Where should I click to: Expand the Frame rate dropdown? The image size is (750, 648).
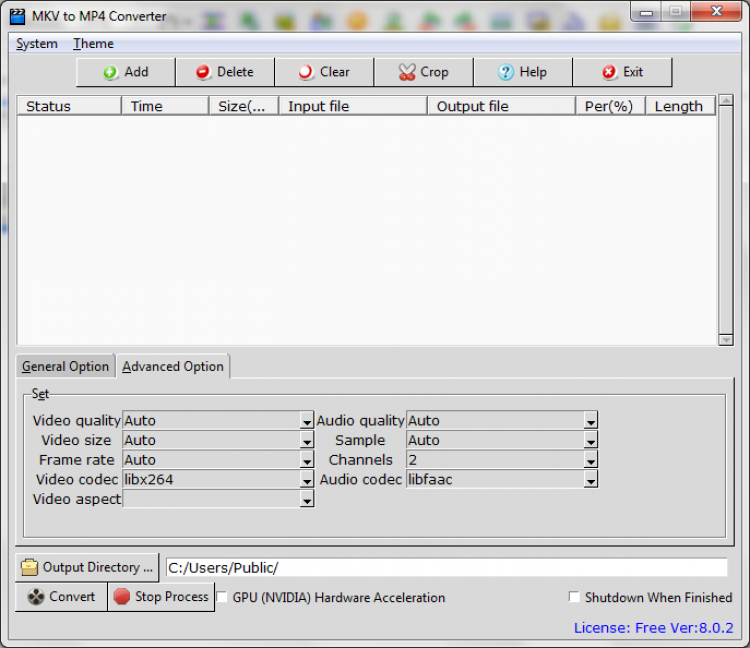coord(307,460)
